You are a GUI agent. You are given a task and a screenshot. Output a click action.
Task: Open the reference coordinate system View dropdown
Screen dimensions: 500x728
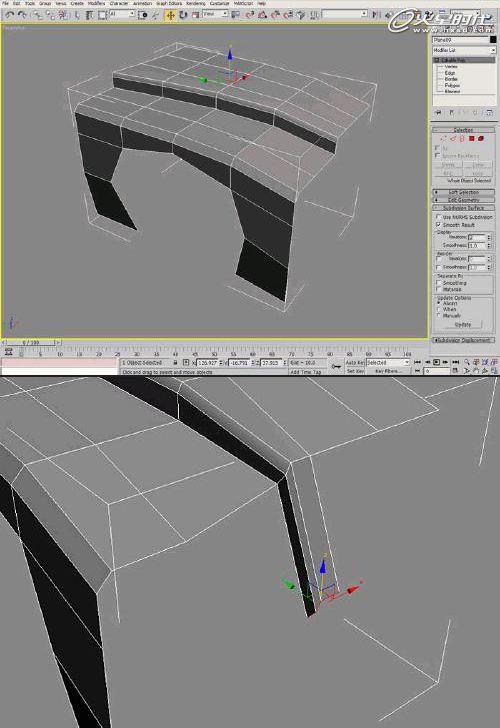[x=215, y=14]
